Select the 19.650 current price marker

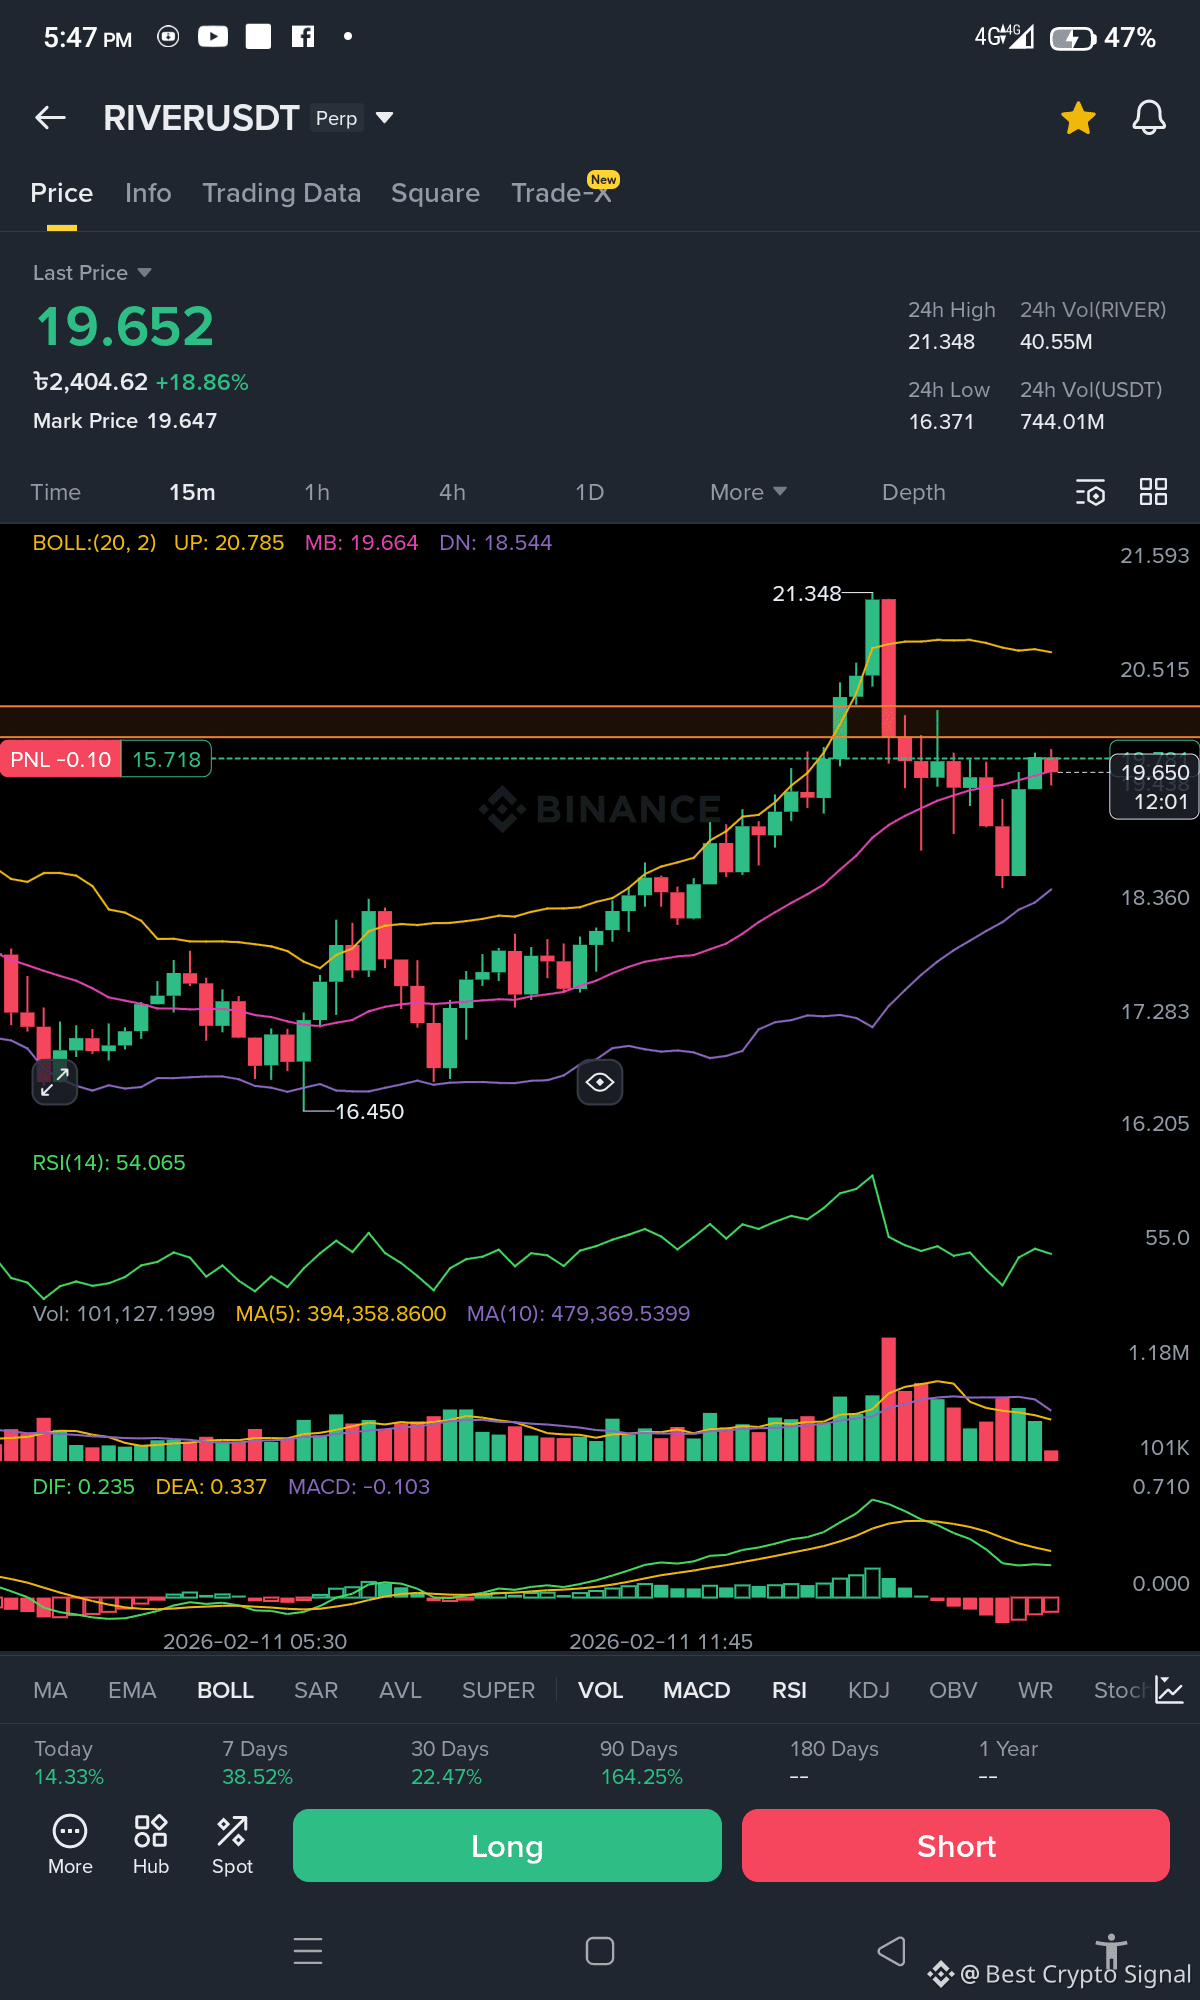[1155, 786]
